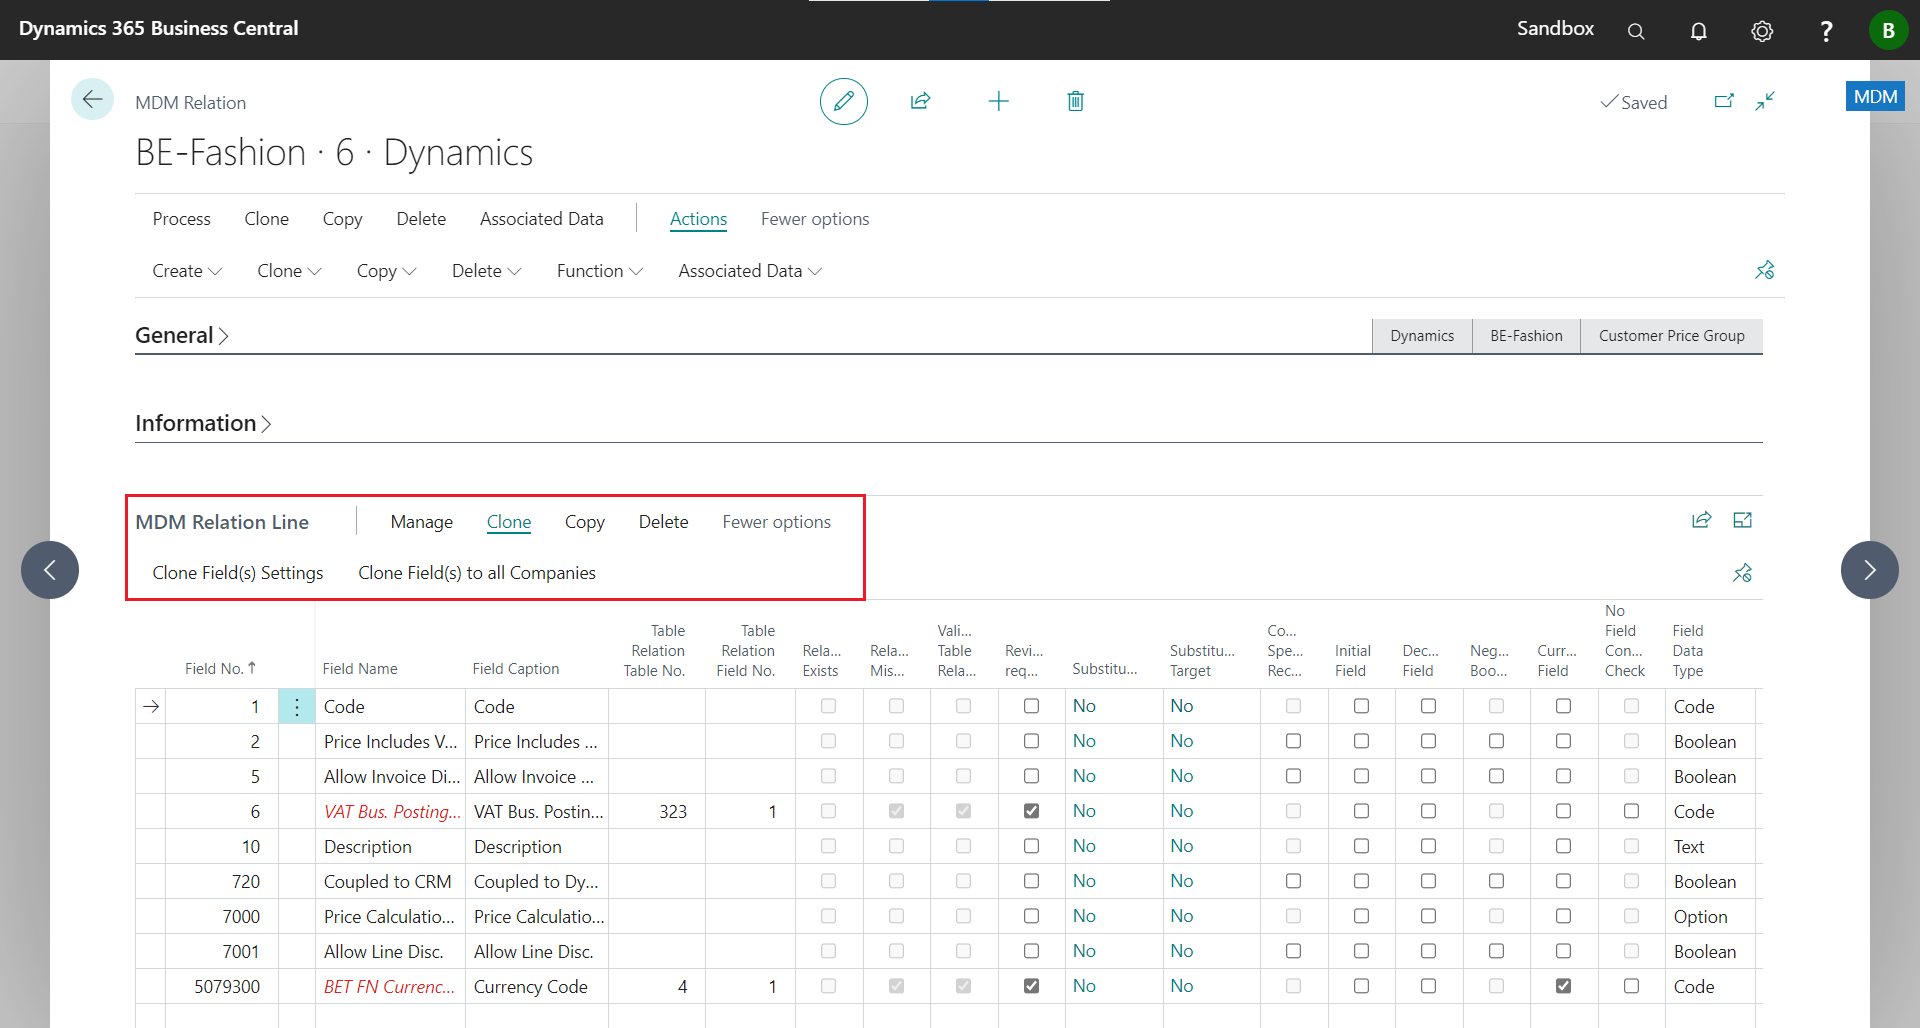Viewport: 1920px width, 1028px height.
Task: Click the back arrow button
Action: click(x=92, y=99)
